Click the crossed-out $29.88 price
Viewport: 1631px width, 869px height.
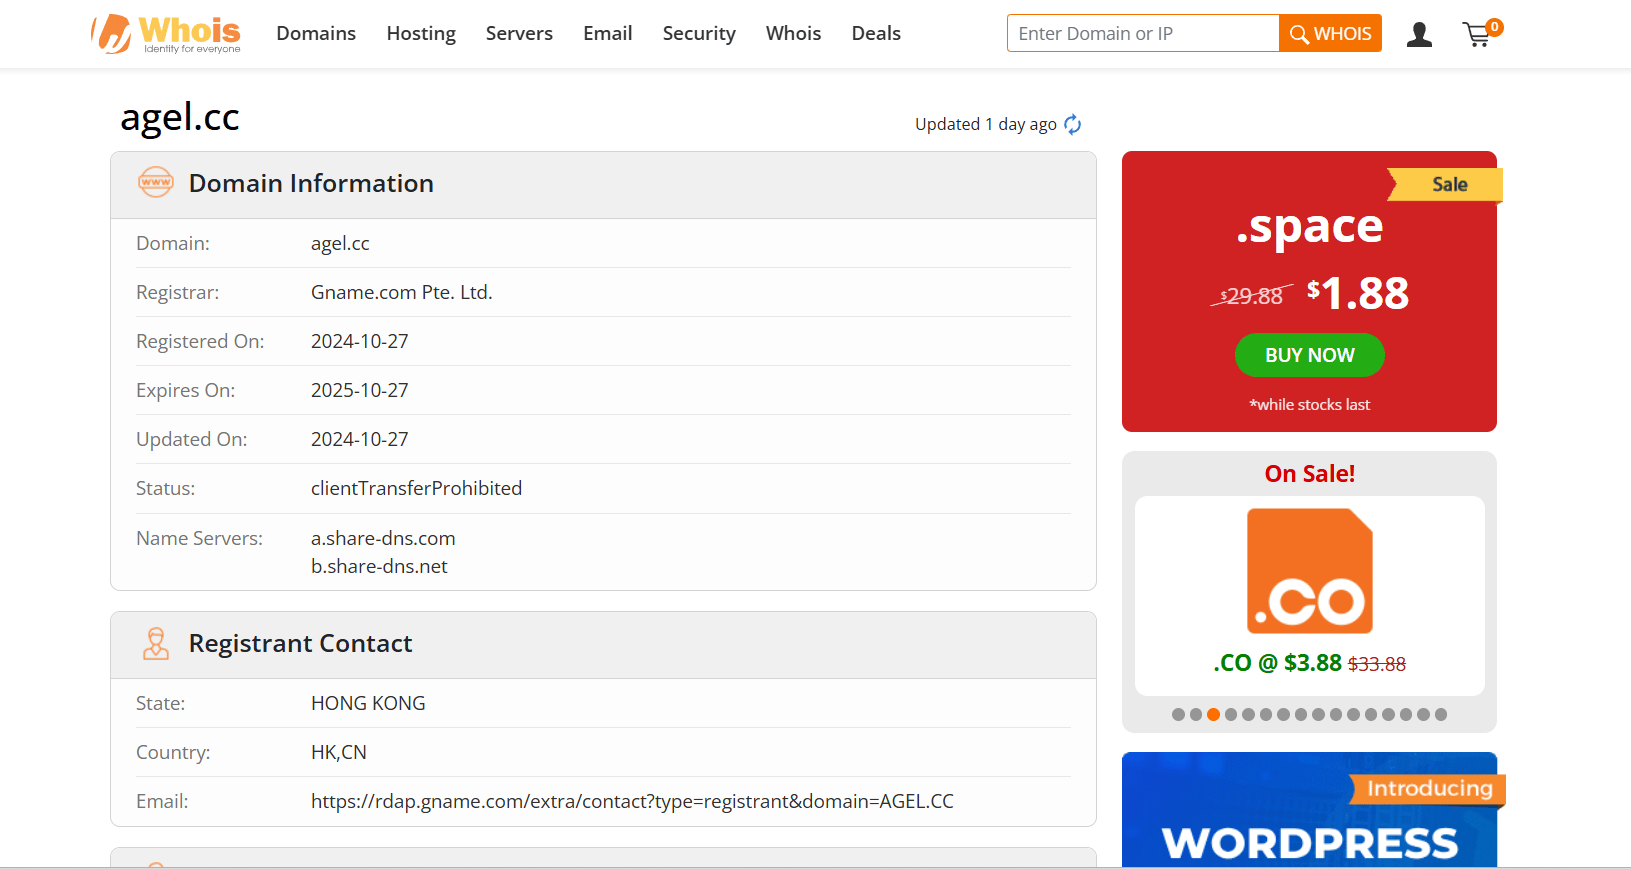(1251, 296)
